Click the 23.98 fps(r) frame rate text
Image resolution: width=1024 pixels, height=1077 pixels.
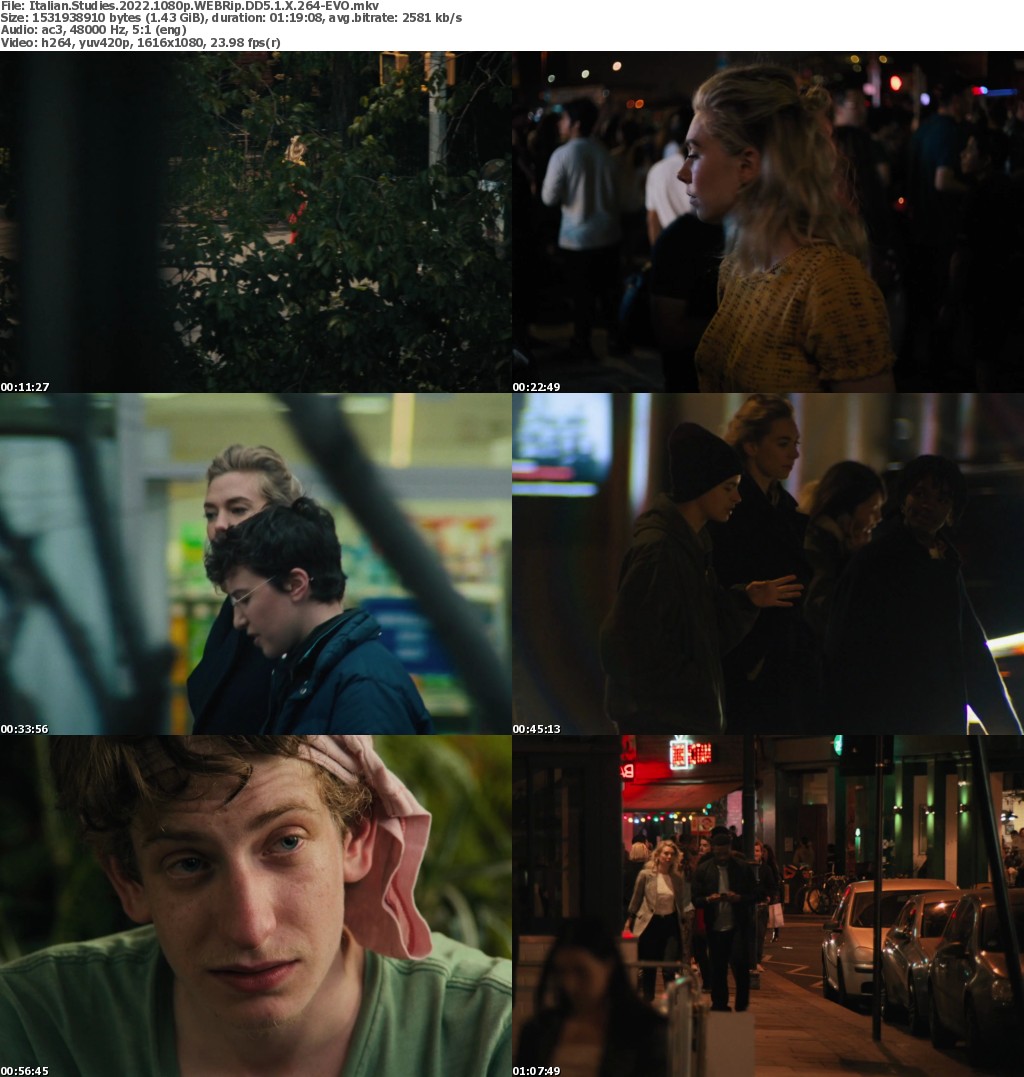[244, 42]
